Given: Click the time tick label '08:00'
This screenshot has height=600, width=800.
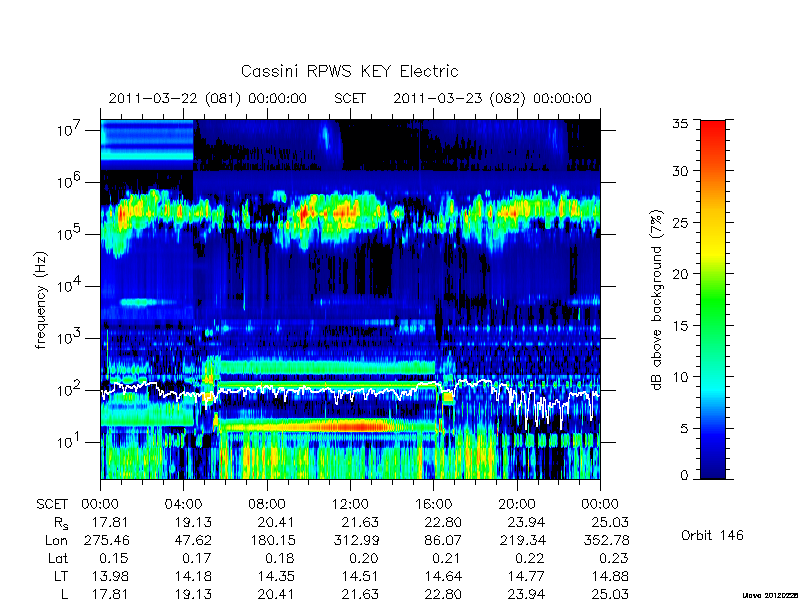Looking at the screenshot, I should (x=267, y=504).
